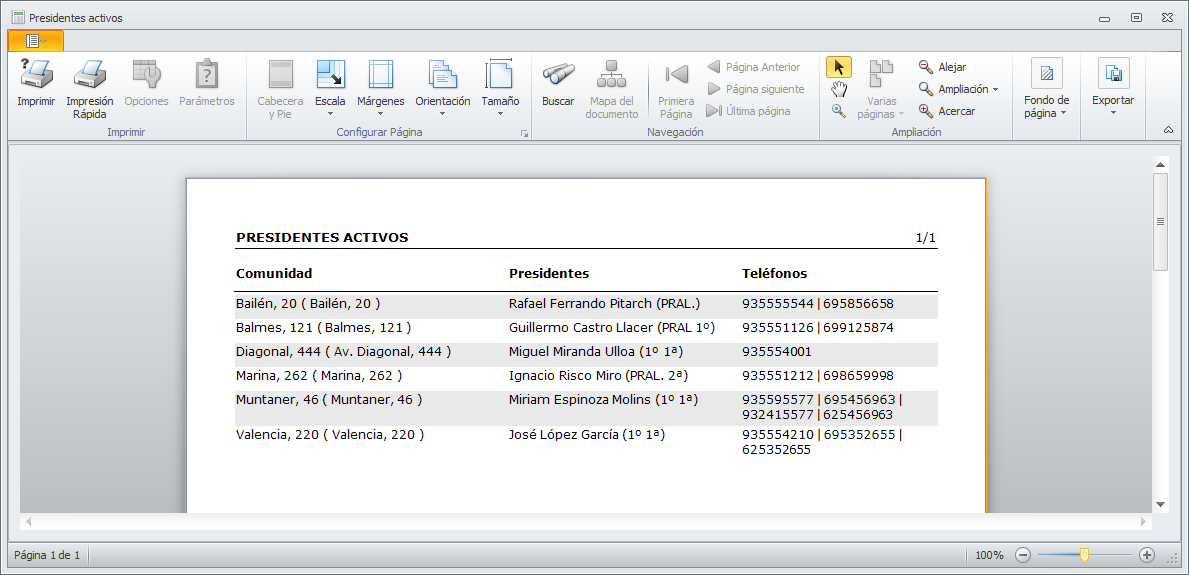The width and height of the screenshot is (1189, 575).
Task: Click the zoom slider handle
Action: point(1084,555)
